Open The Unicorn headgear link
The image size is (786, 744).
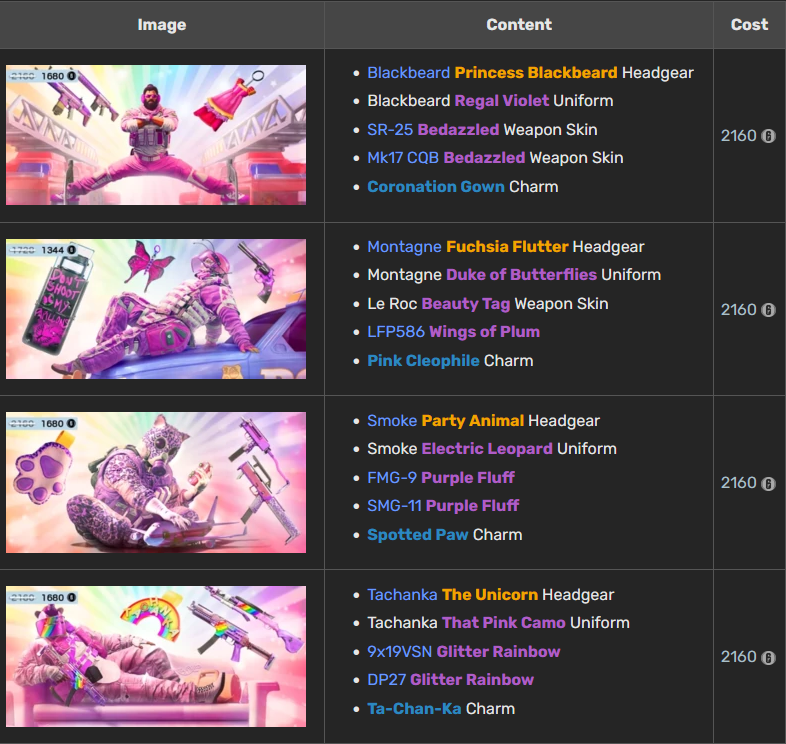(x=490, y=595)
